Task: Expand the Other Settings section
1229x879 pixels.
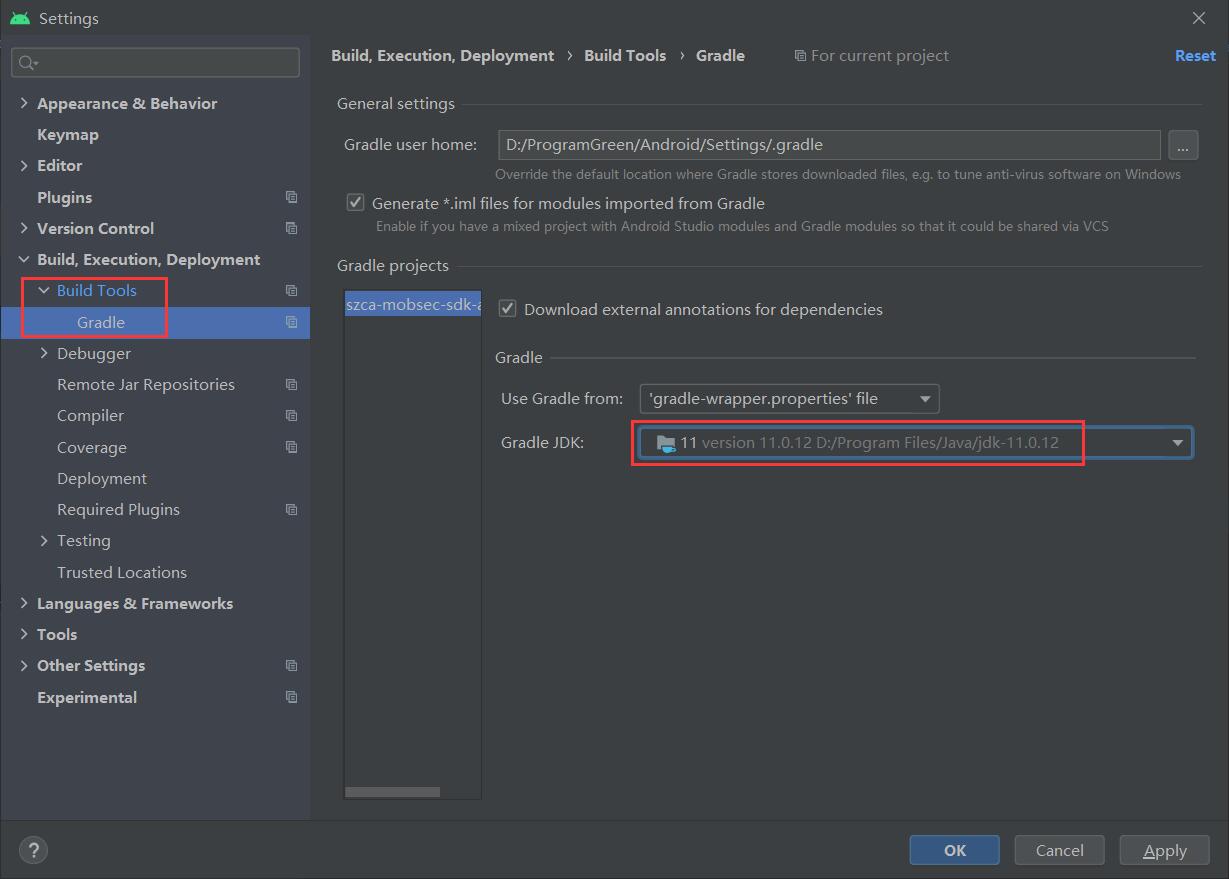Action: click(24, 665)
